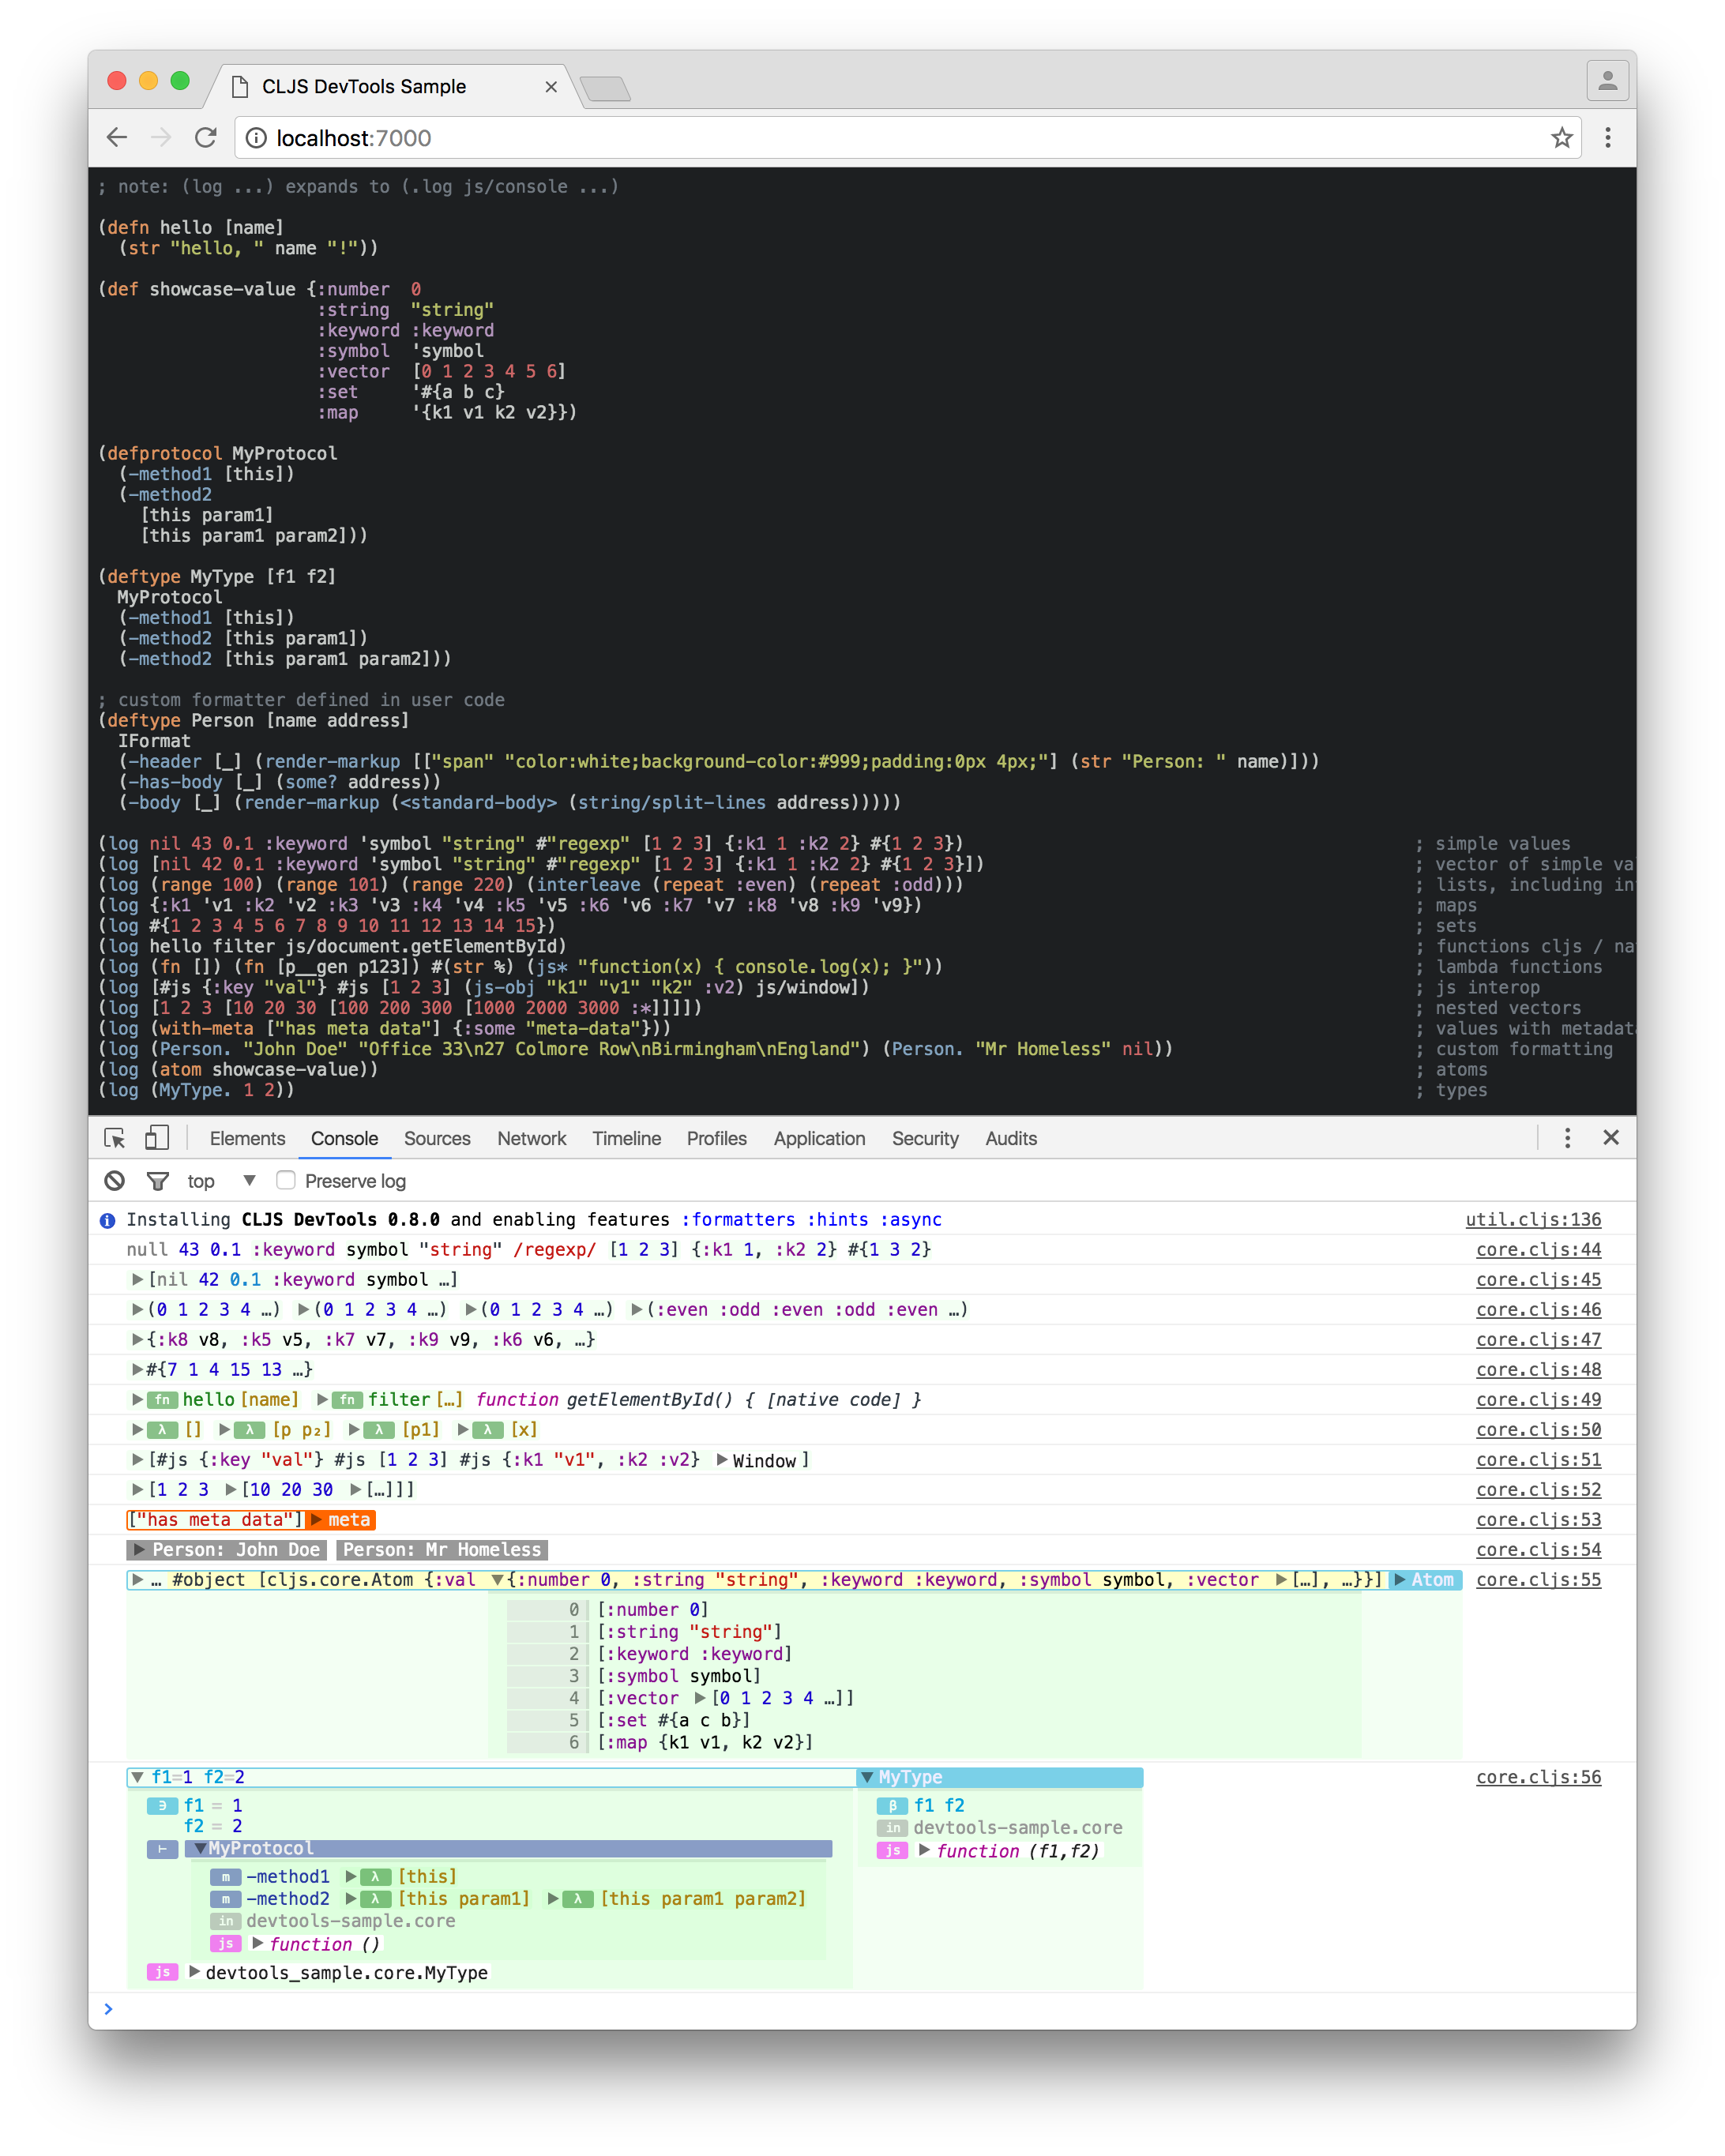The width and height of the screenshot is (1725, 2156).
Task: Clear the console with the ban icon
Action: [115, 1181]
